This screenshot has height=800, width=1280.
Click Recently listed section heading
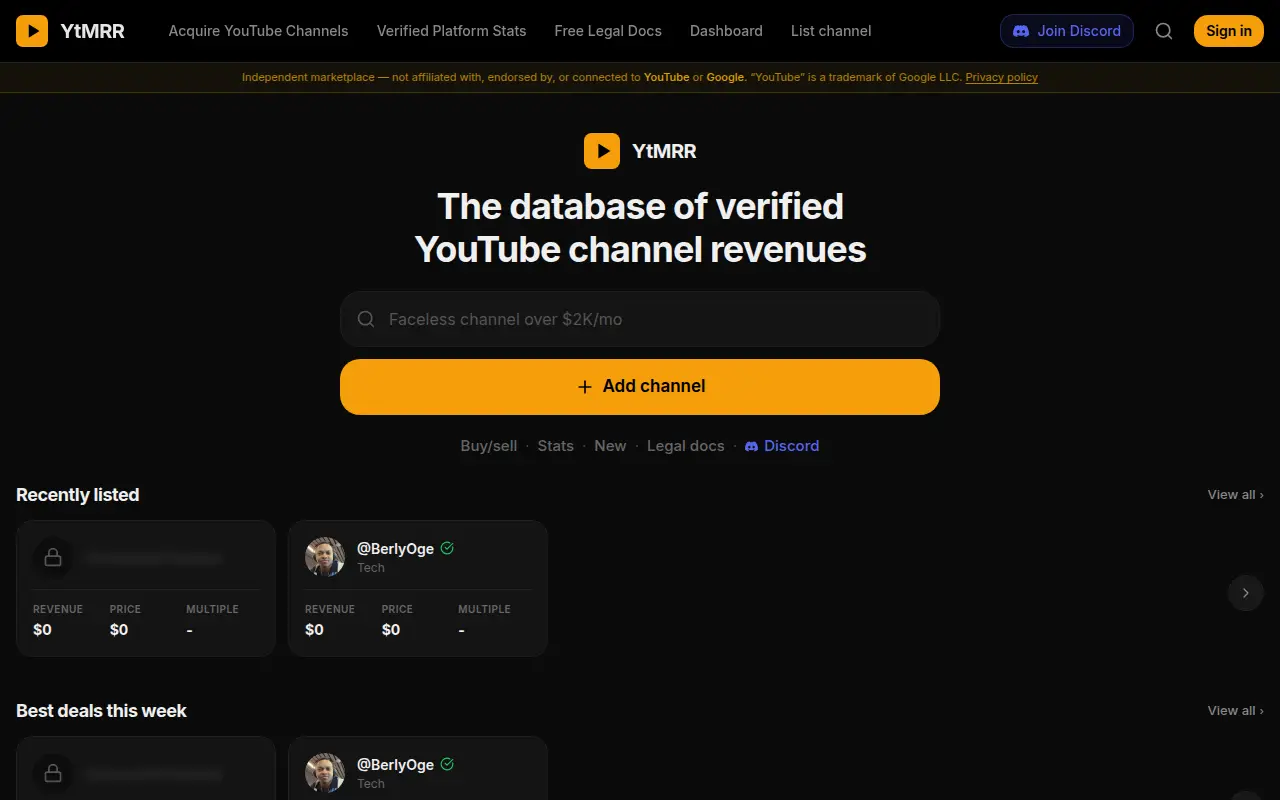tap(78, 495)
